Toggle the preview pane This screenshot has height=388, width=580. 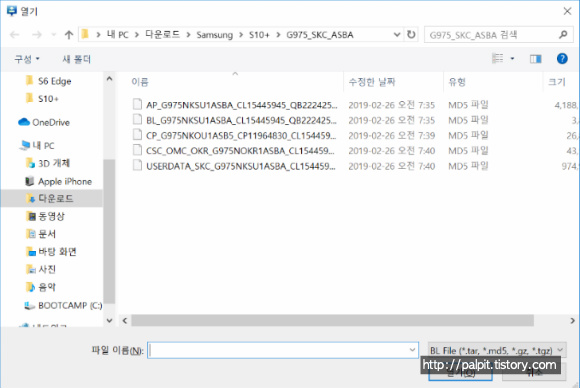coord(536,58)
